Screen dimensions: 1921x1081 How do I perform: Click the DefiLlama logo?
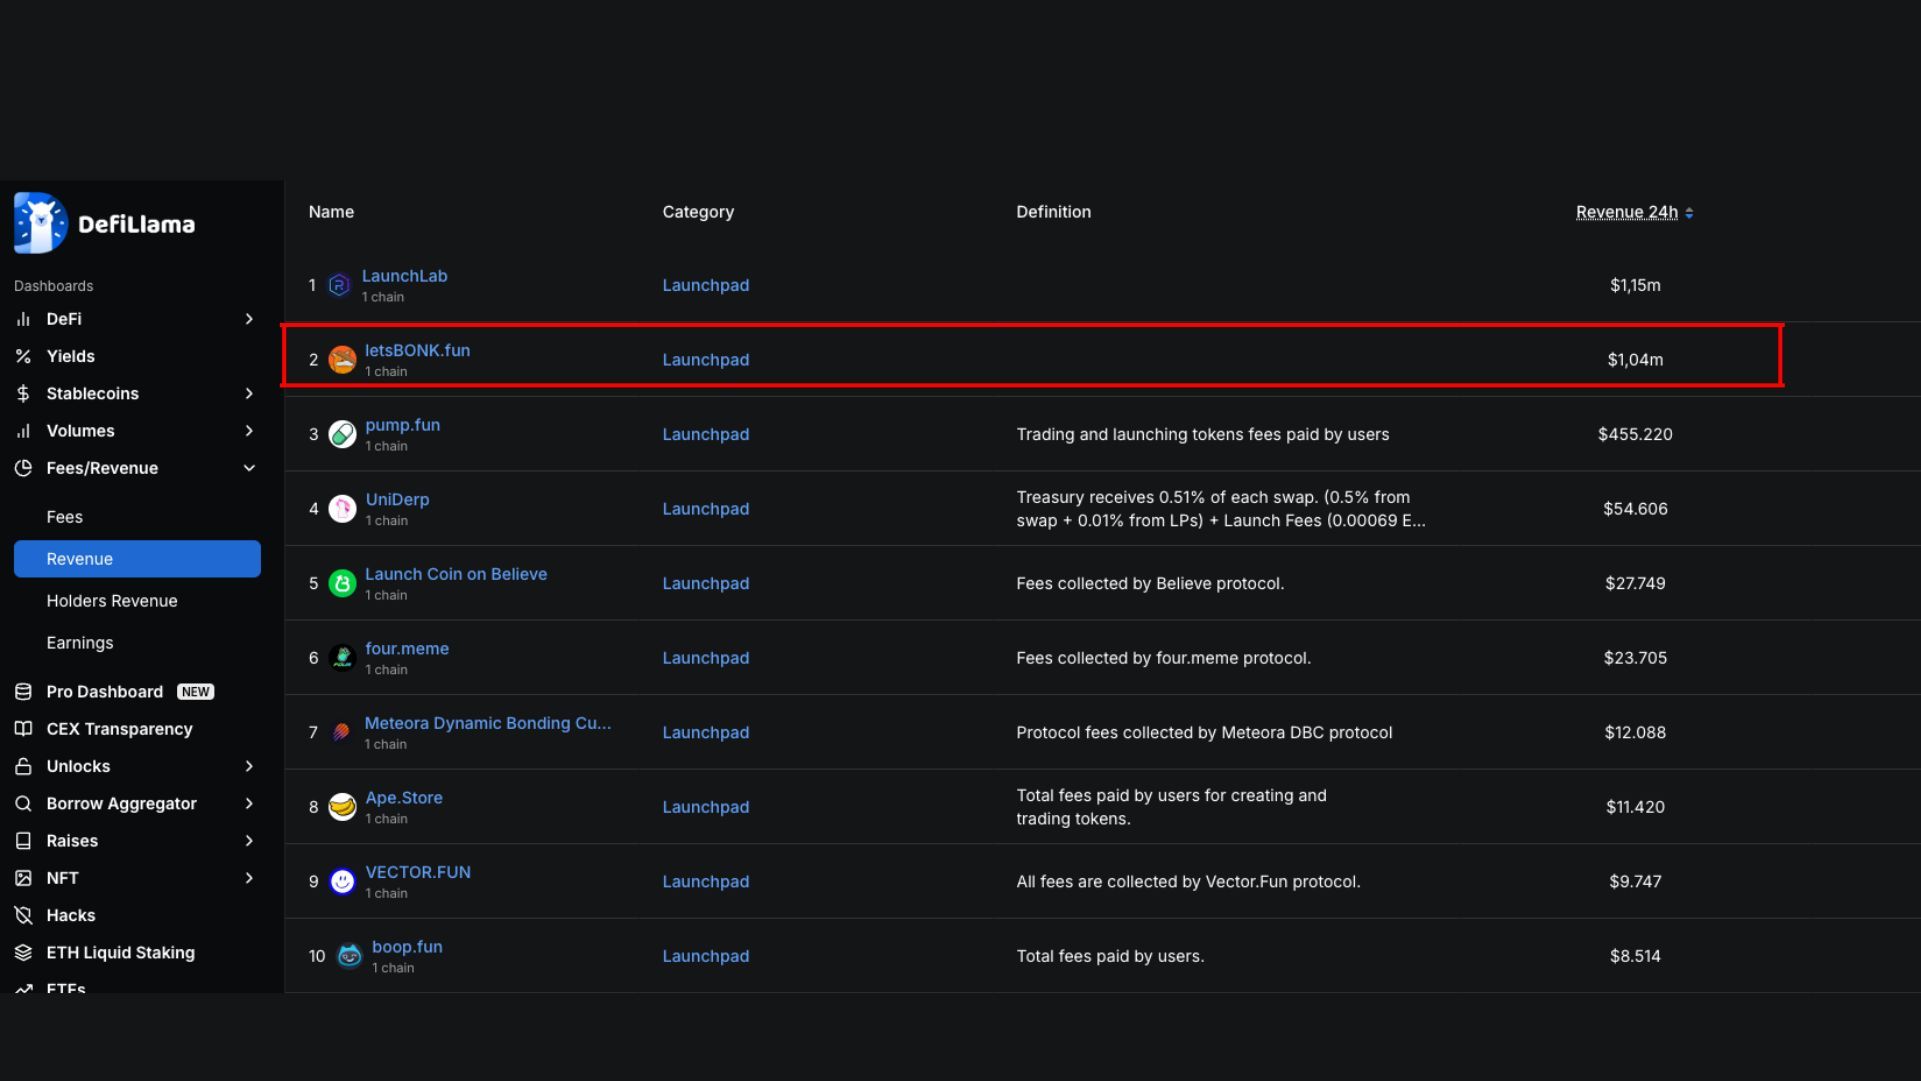pyautogui.click(x=105, y=223)
